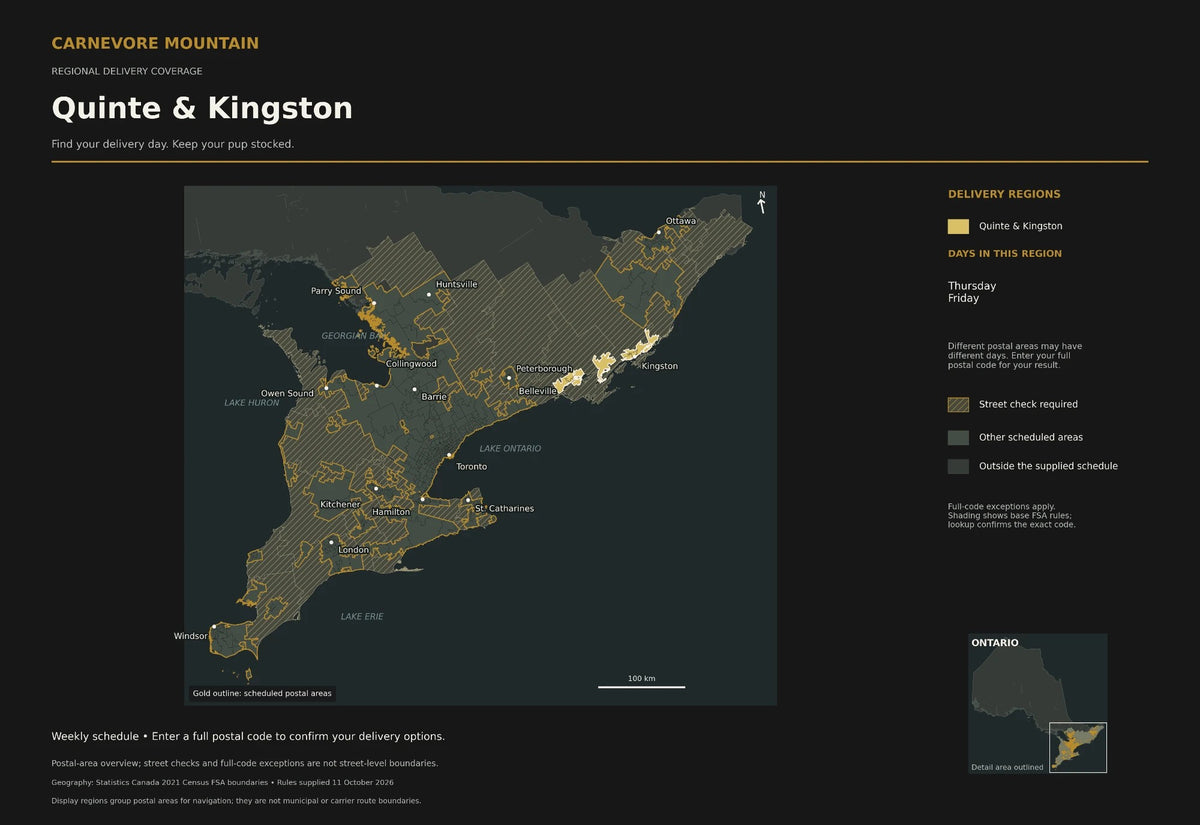Click the large Quinte & Kingston page heading
This screenshot has height=825, width=1200.
202,108
